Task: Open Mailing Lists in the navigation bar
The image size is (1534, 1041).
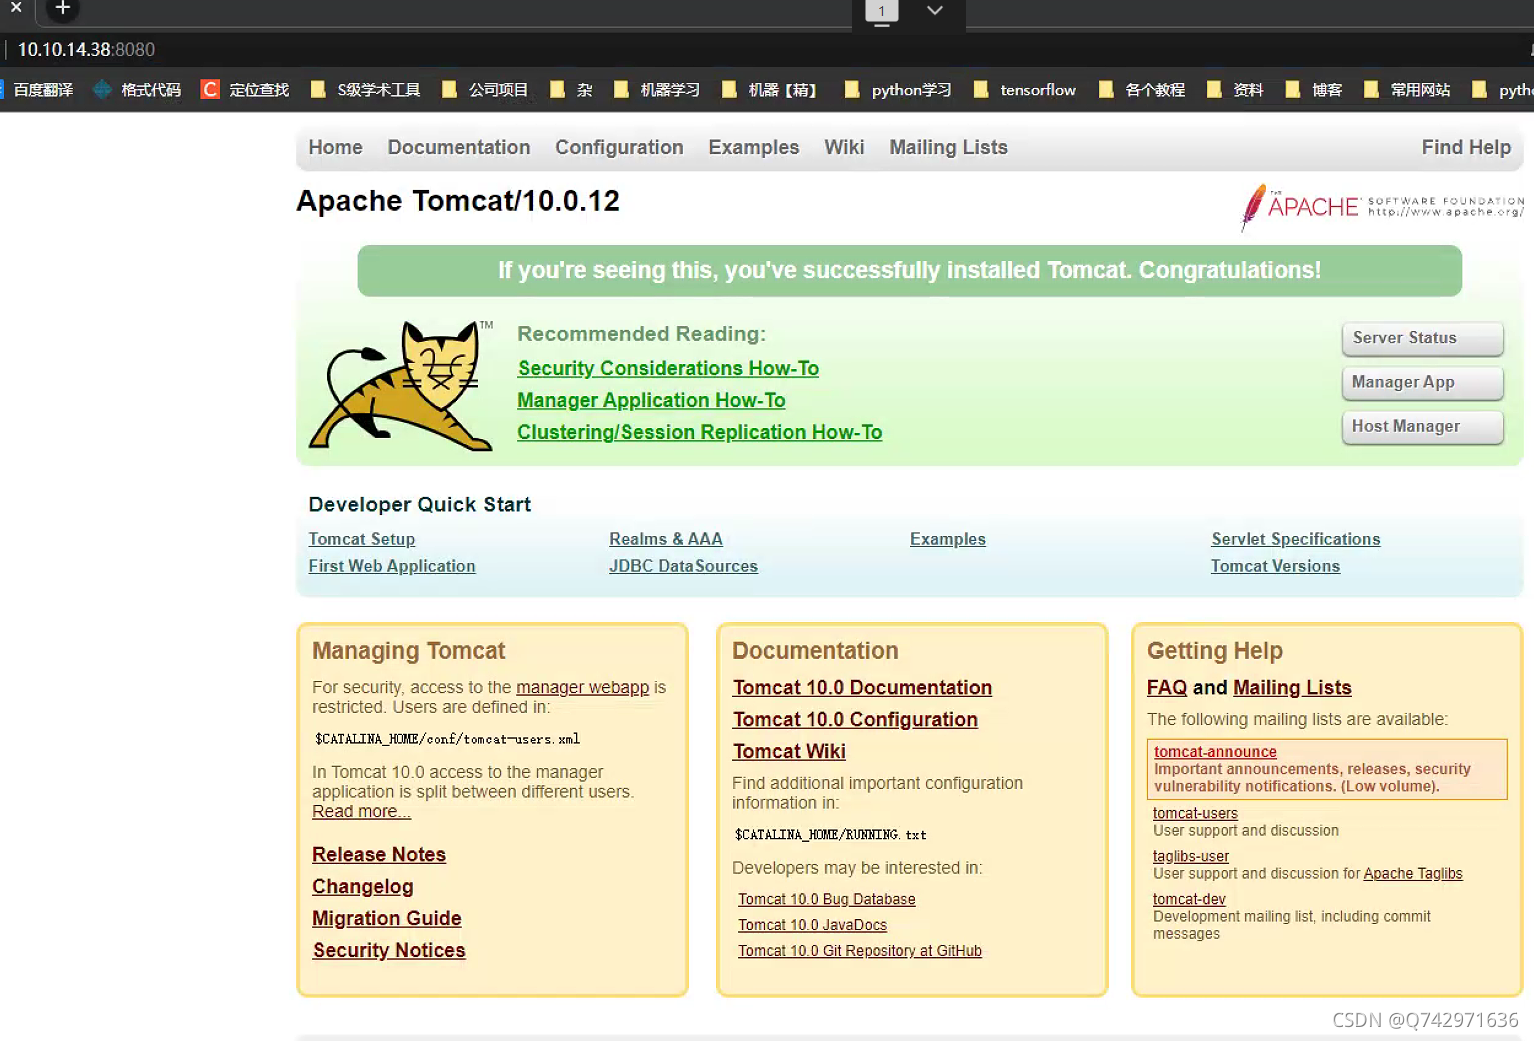Action: click(948, 147)
